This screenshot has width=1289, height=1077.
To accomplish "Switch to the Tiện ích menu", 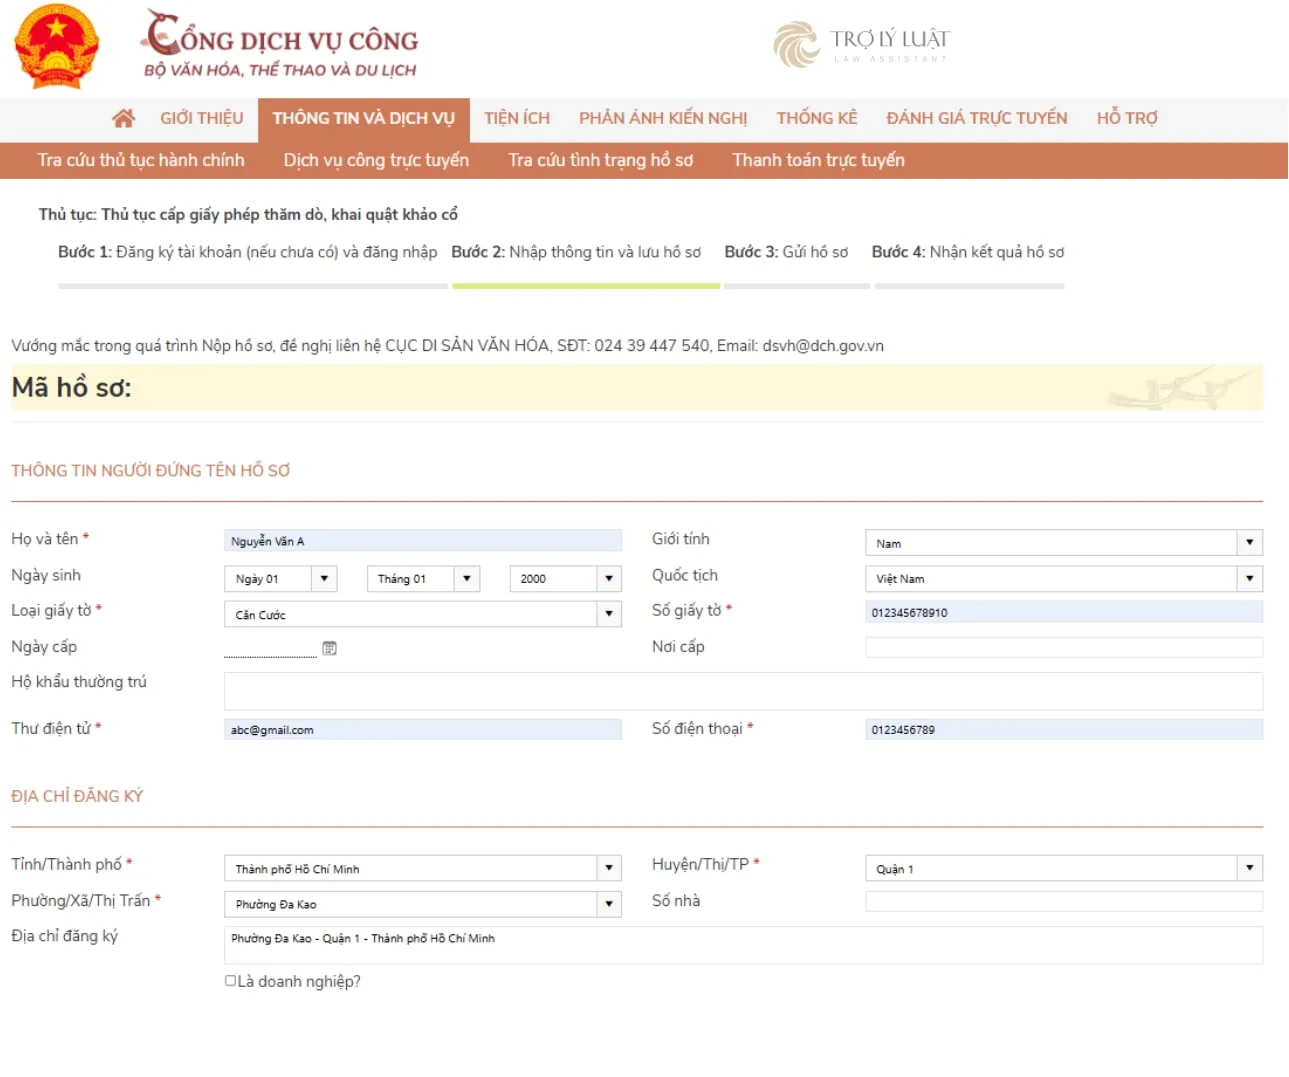I will pos(517,118).
